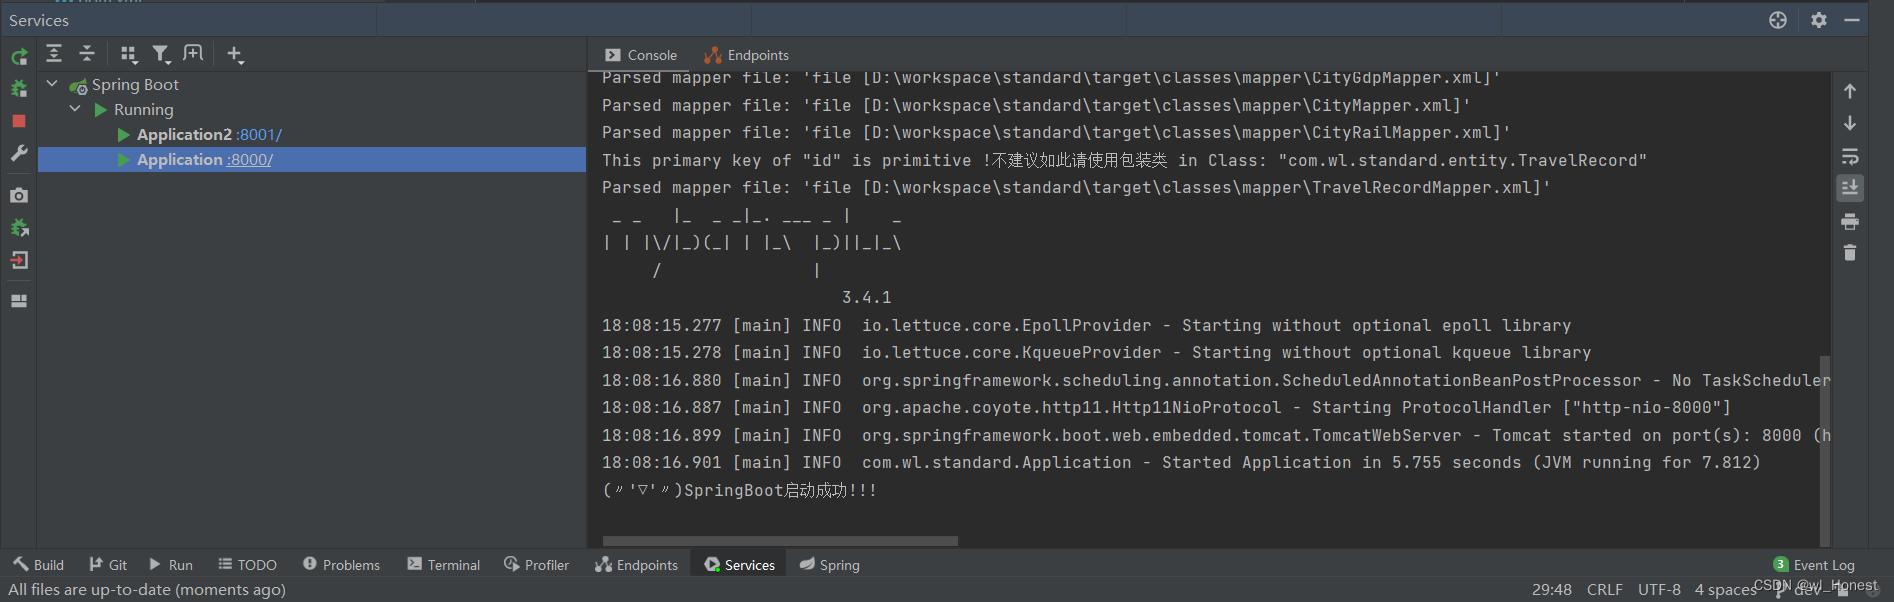Click the Add Service plus icon

pyautogui.click(x=234, y=54)
